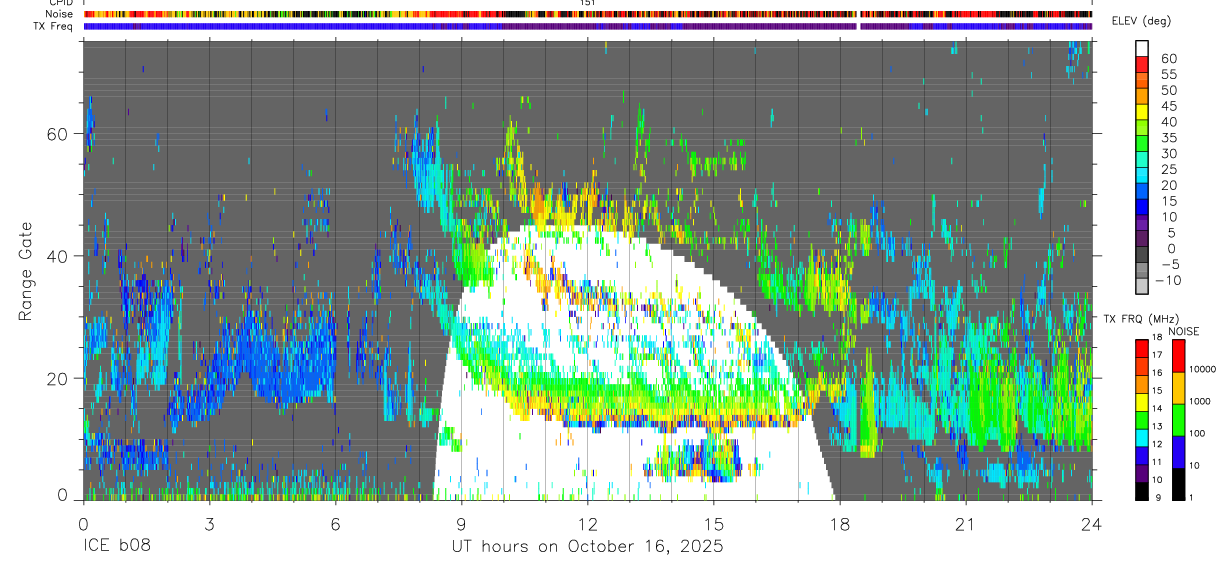Click the blue 10 NOISE swatch

pos(1178,452)
